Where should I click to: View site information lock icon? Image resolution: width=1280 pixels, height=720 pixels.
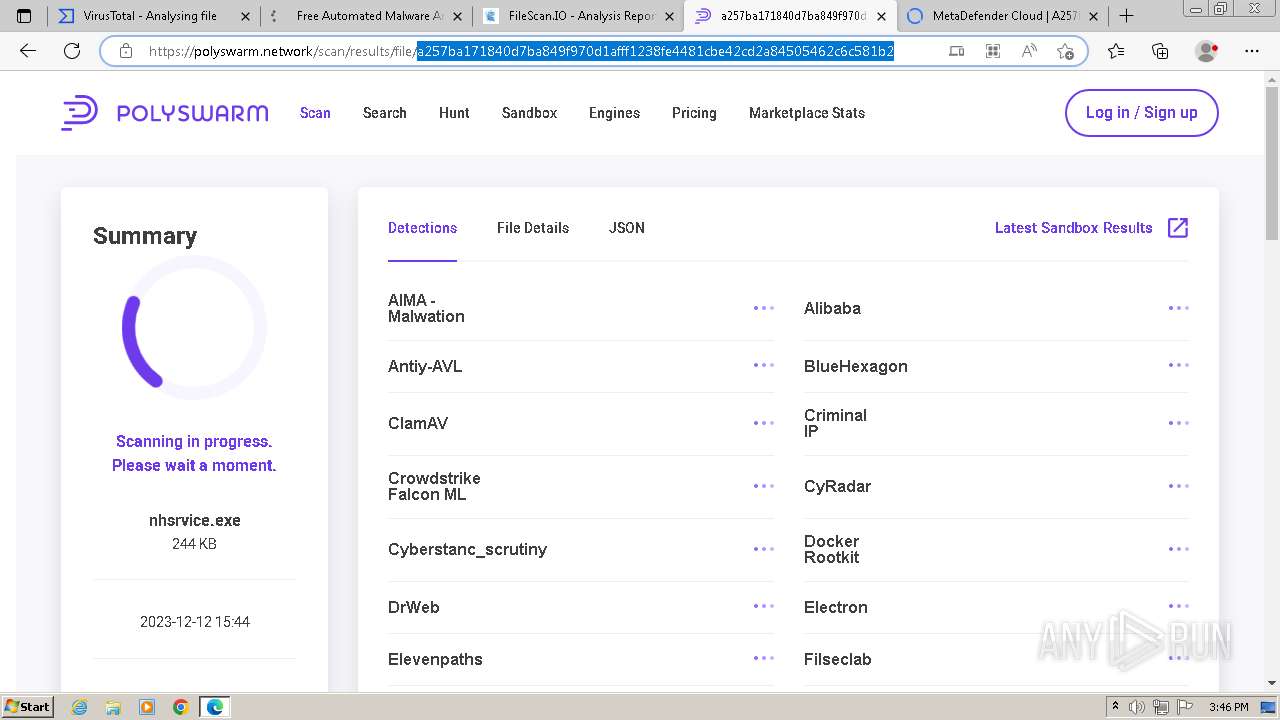pyautogui.click(x=126, y=51)
